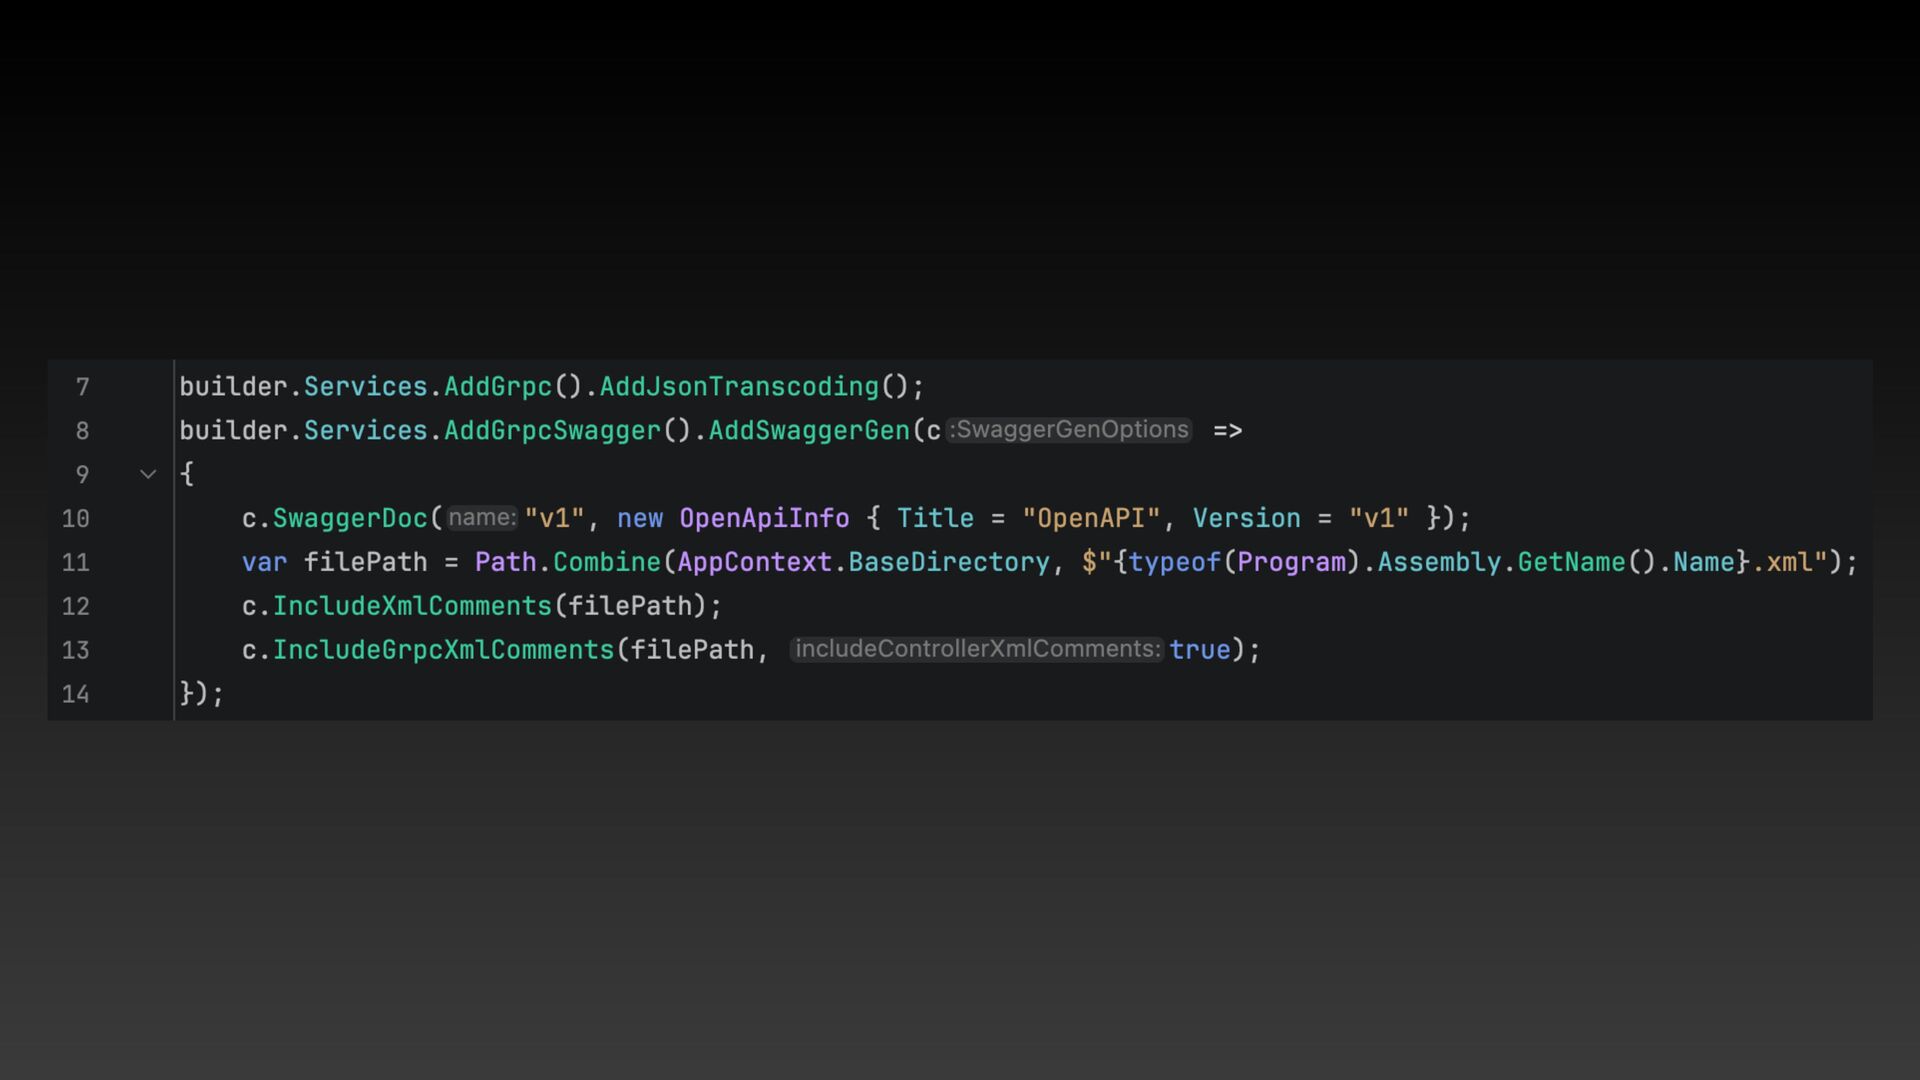Click line number 13 in gutter
This screenshot has height=1080, width=1920.
tap(76, 651)
